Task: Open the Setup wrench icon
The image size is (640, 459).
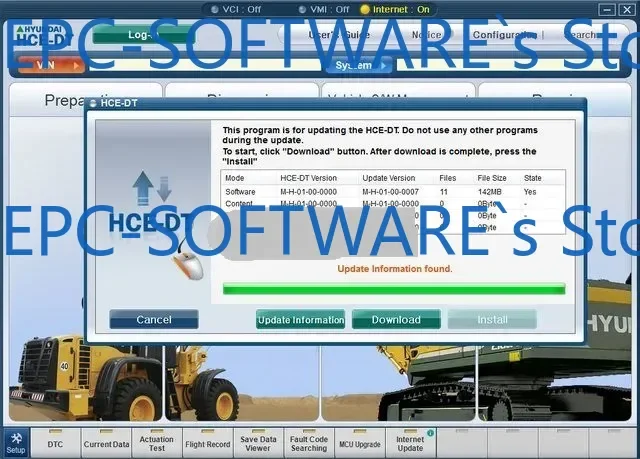Action: pos(16,443)
